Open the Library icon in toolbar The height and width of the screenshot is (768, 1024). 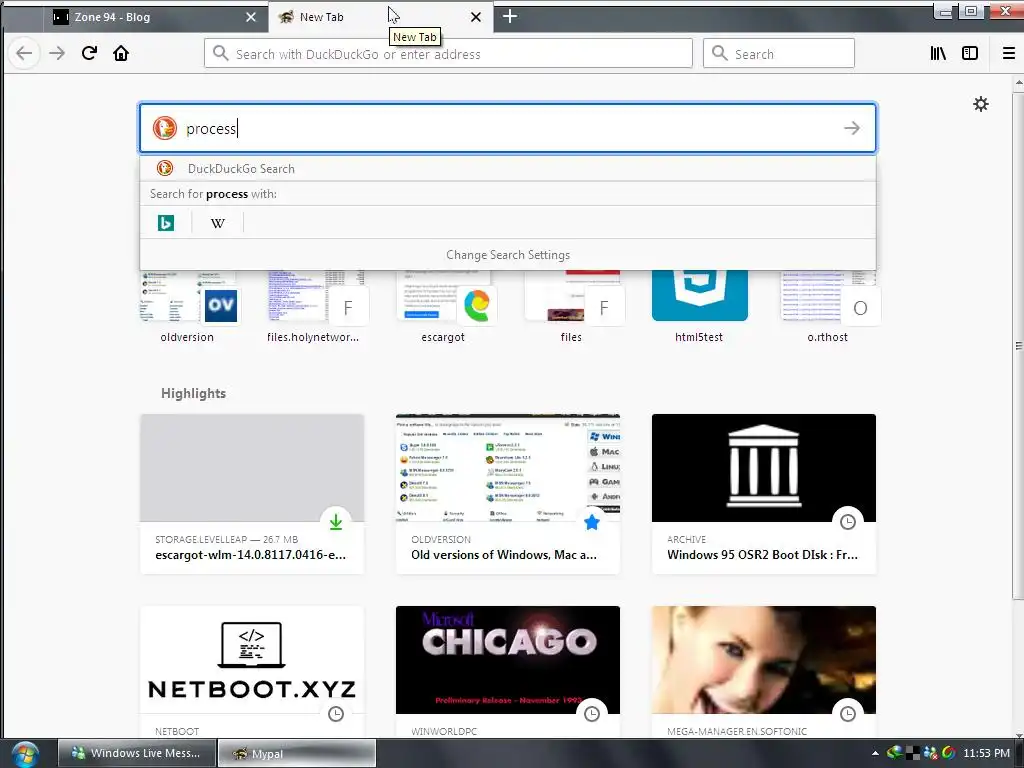(938, 54)
